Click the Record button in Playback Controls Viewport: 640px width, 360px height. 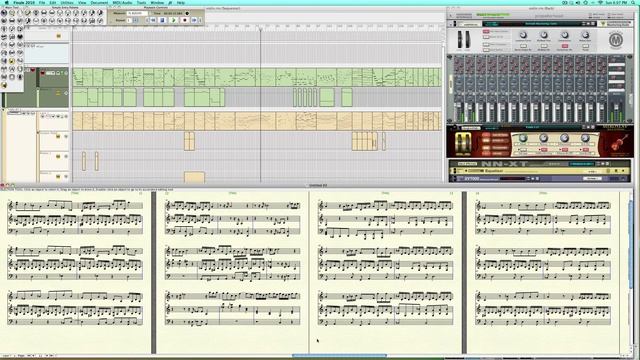185,20
